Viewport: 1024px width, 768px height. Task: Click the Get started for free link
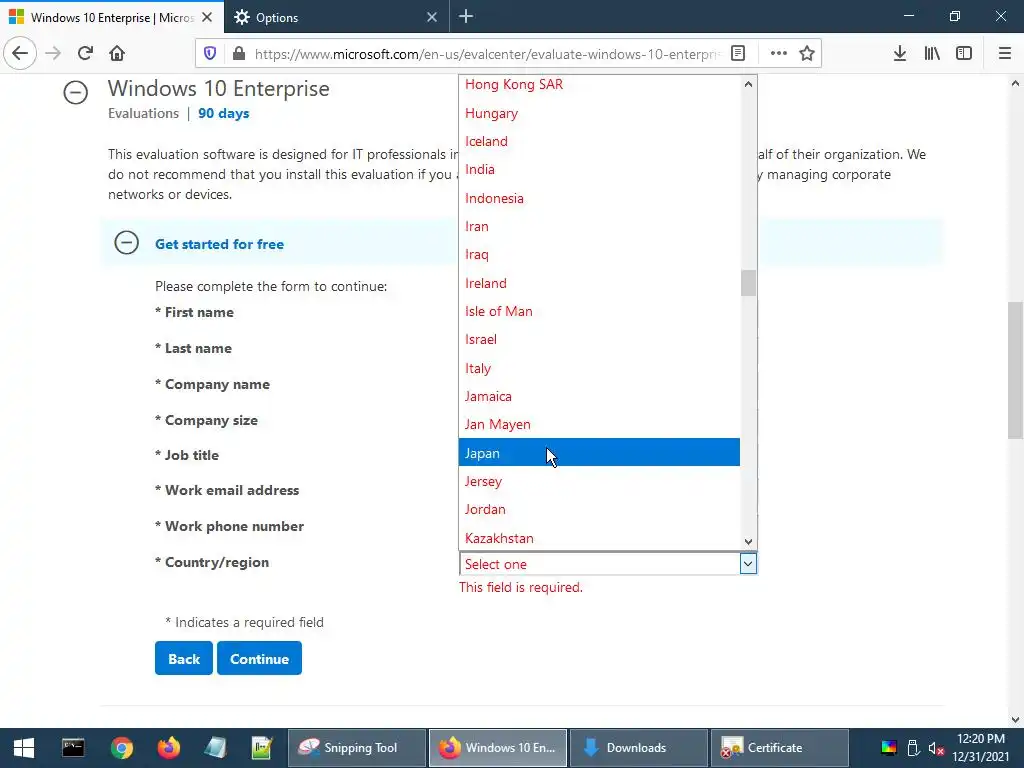coord(219,244)
